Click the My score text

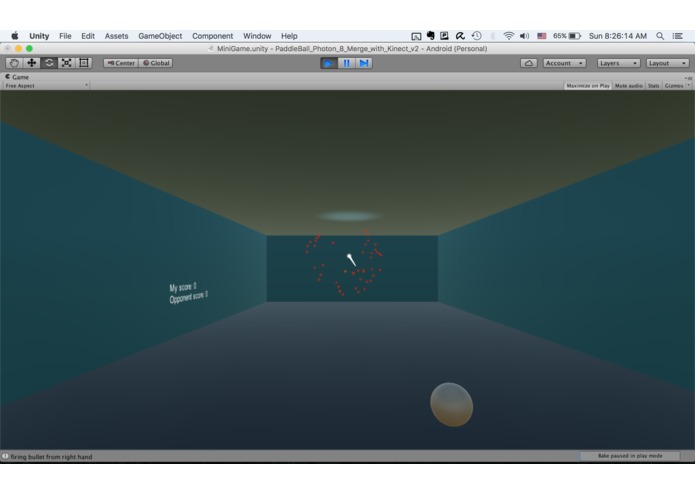(183, 287)
